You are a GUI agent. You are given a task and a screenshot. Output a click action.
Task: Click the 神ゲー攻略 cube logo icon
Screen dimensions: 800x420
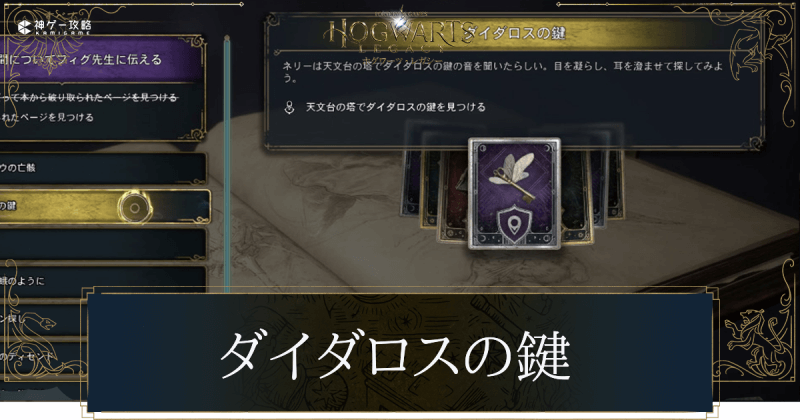coord(24,27)
